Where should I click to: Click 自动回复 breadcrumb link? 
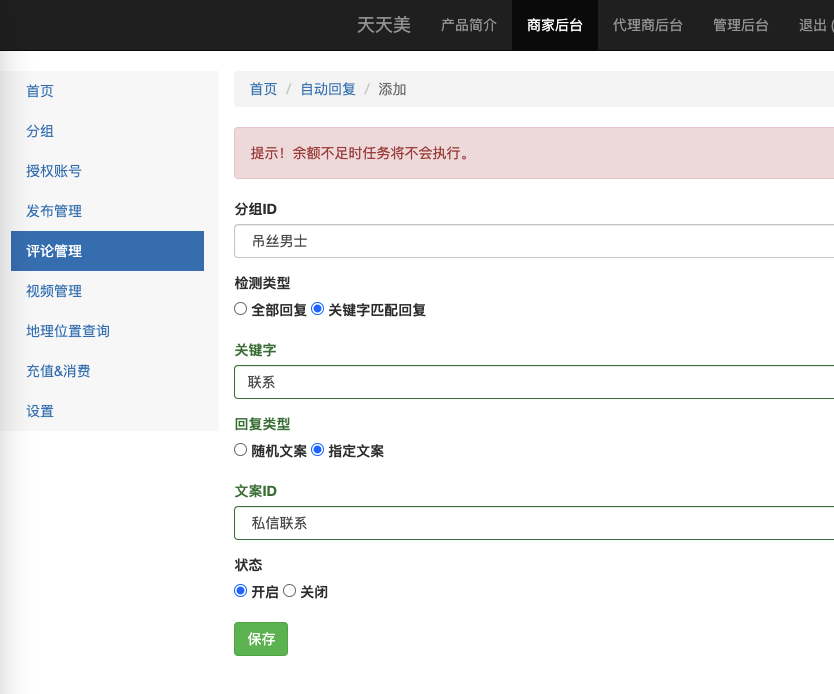tap(328, 89)
